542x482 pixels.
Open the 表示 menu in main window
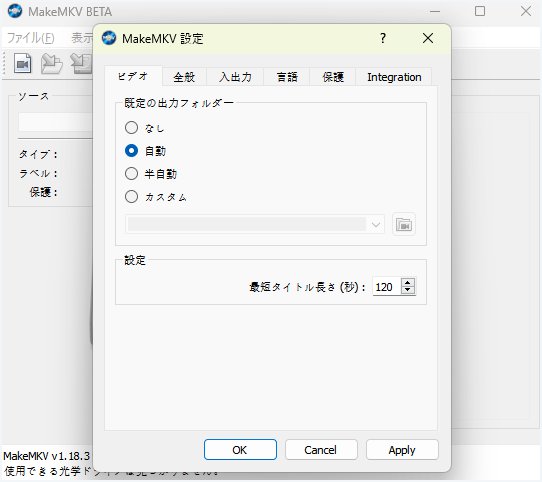pyautogui.click(x=82, y=38)
